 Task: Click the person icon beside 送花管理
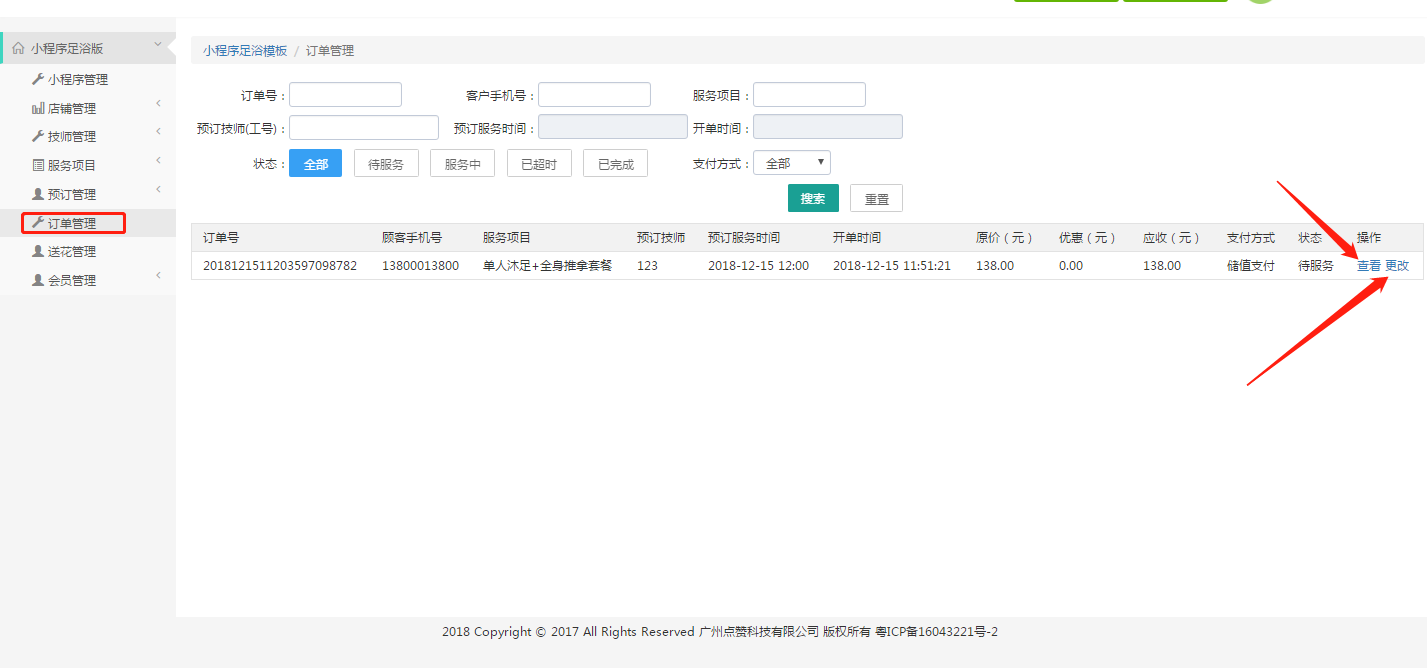coord(38,251)
